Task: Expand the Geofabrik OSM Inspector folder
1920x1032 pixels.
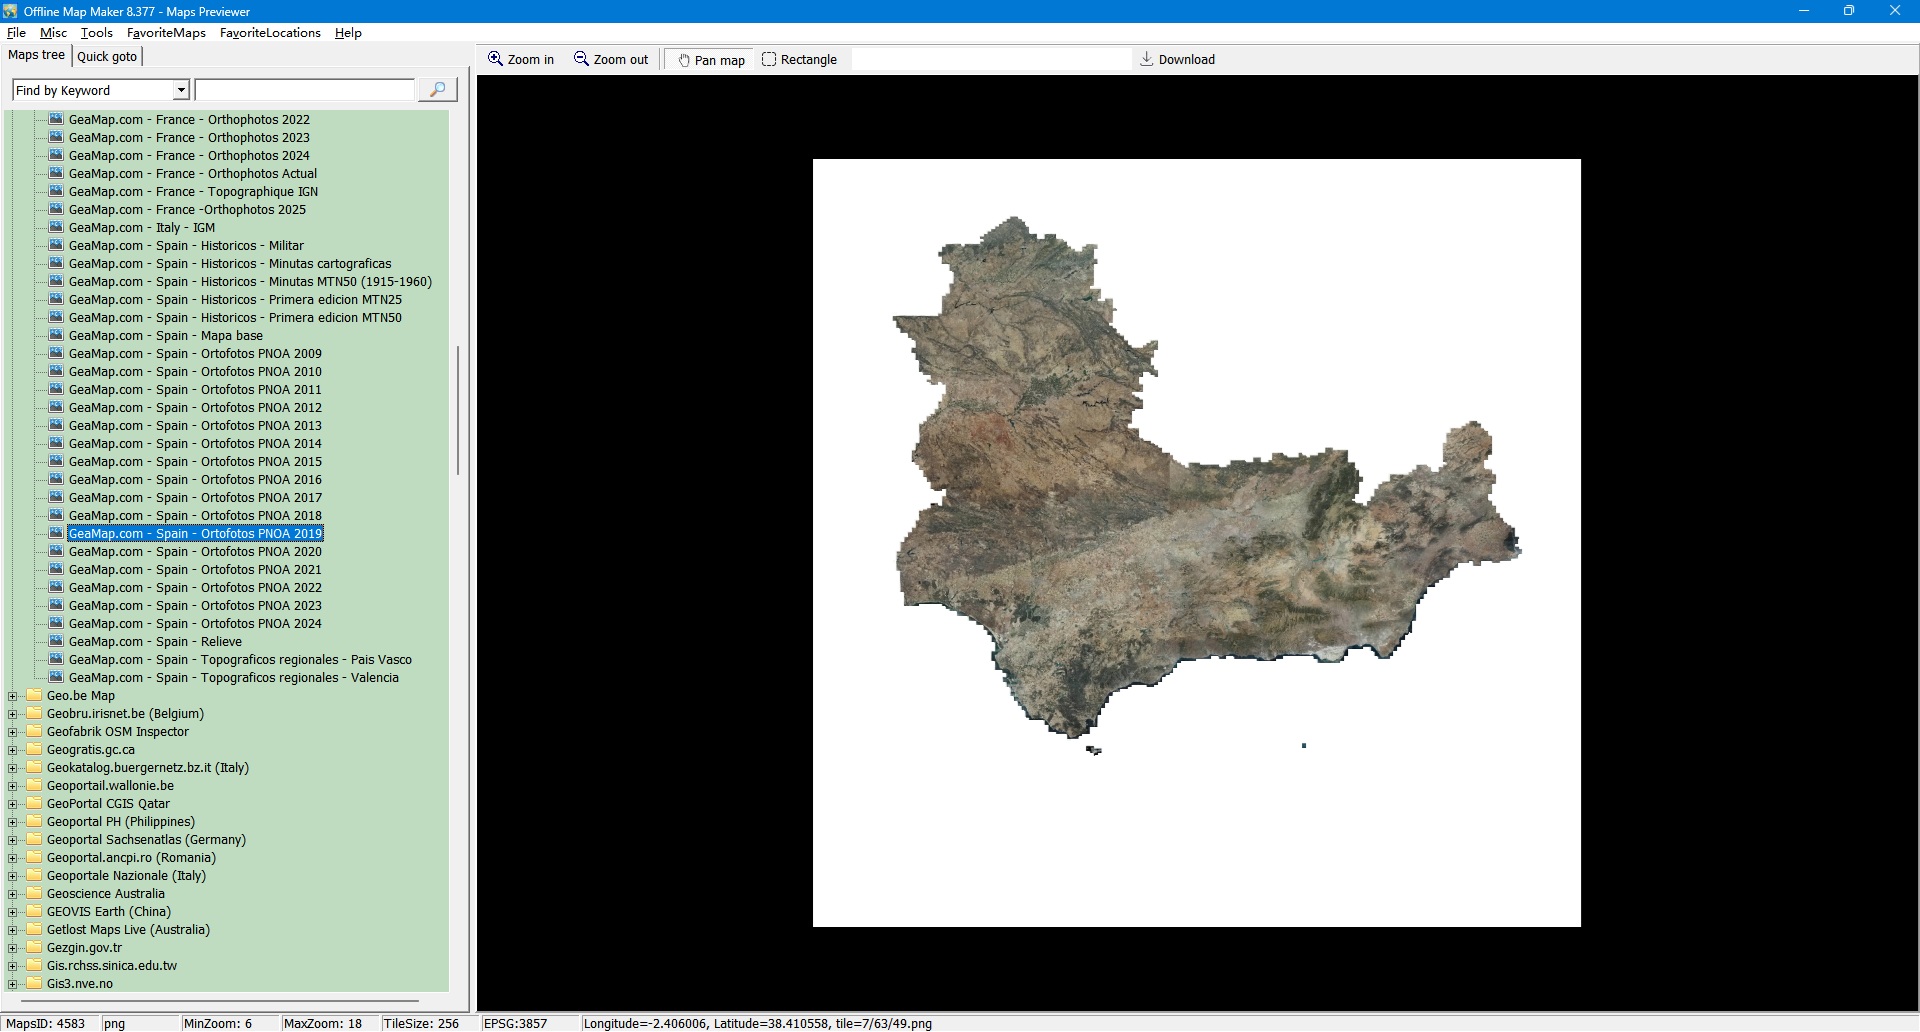Action: [13, 732]
